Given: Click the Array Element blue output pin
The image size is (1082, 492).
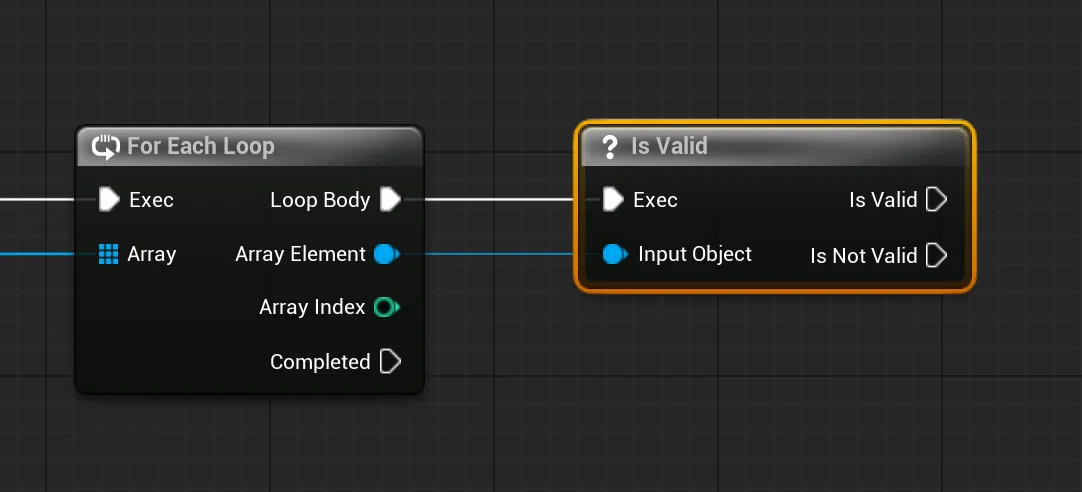Looking at the screenshot, I should [386, 254].
